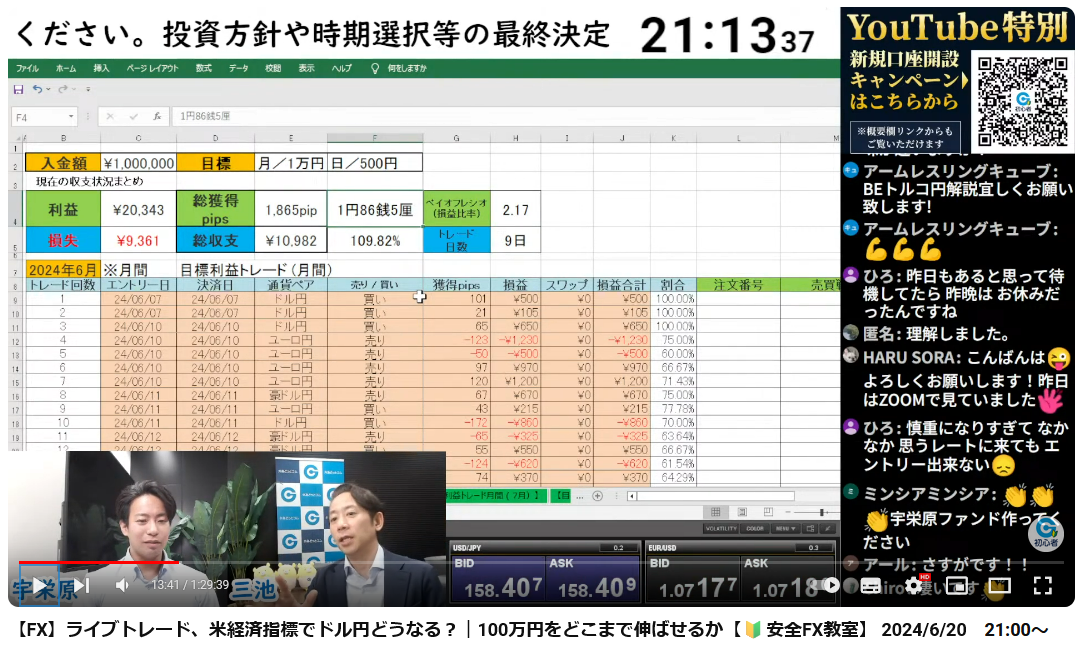Open YouTube player settings gear
This screenshot has width=1082, height=647.
tap(913, 585)
